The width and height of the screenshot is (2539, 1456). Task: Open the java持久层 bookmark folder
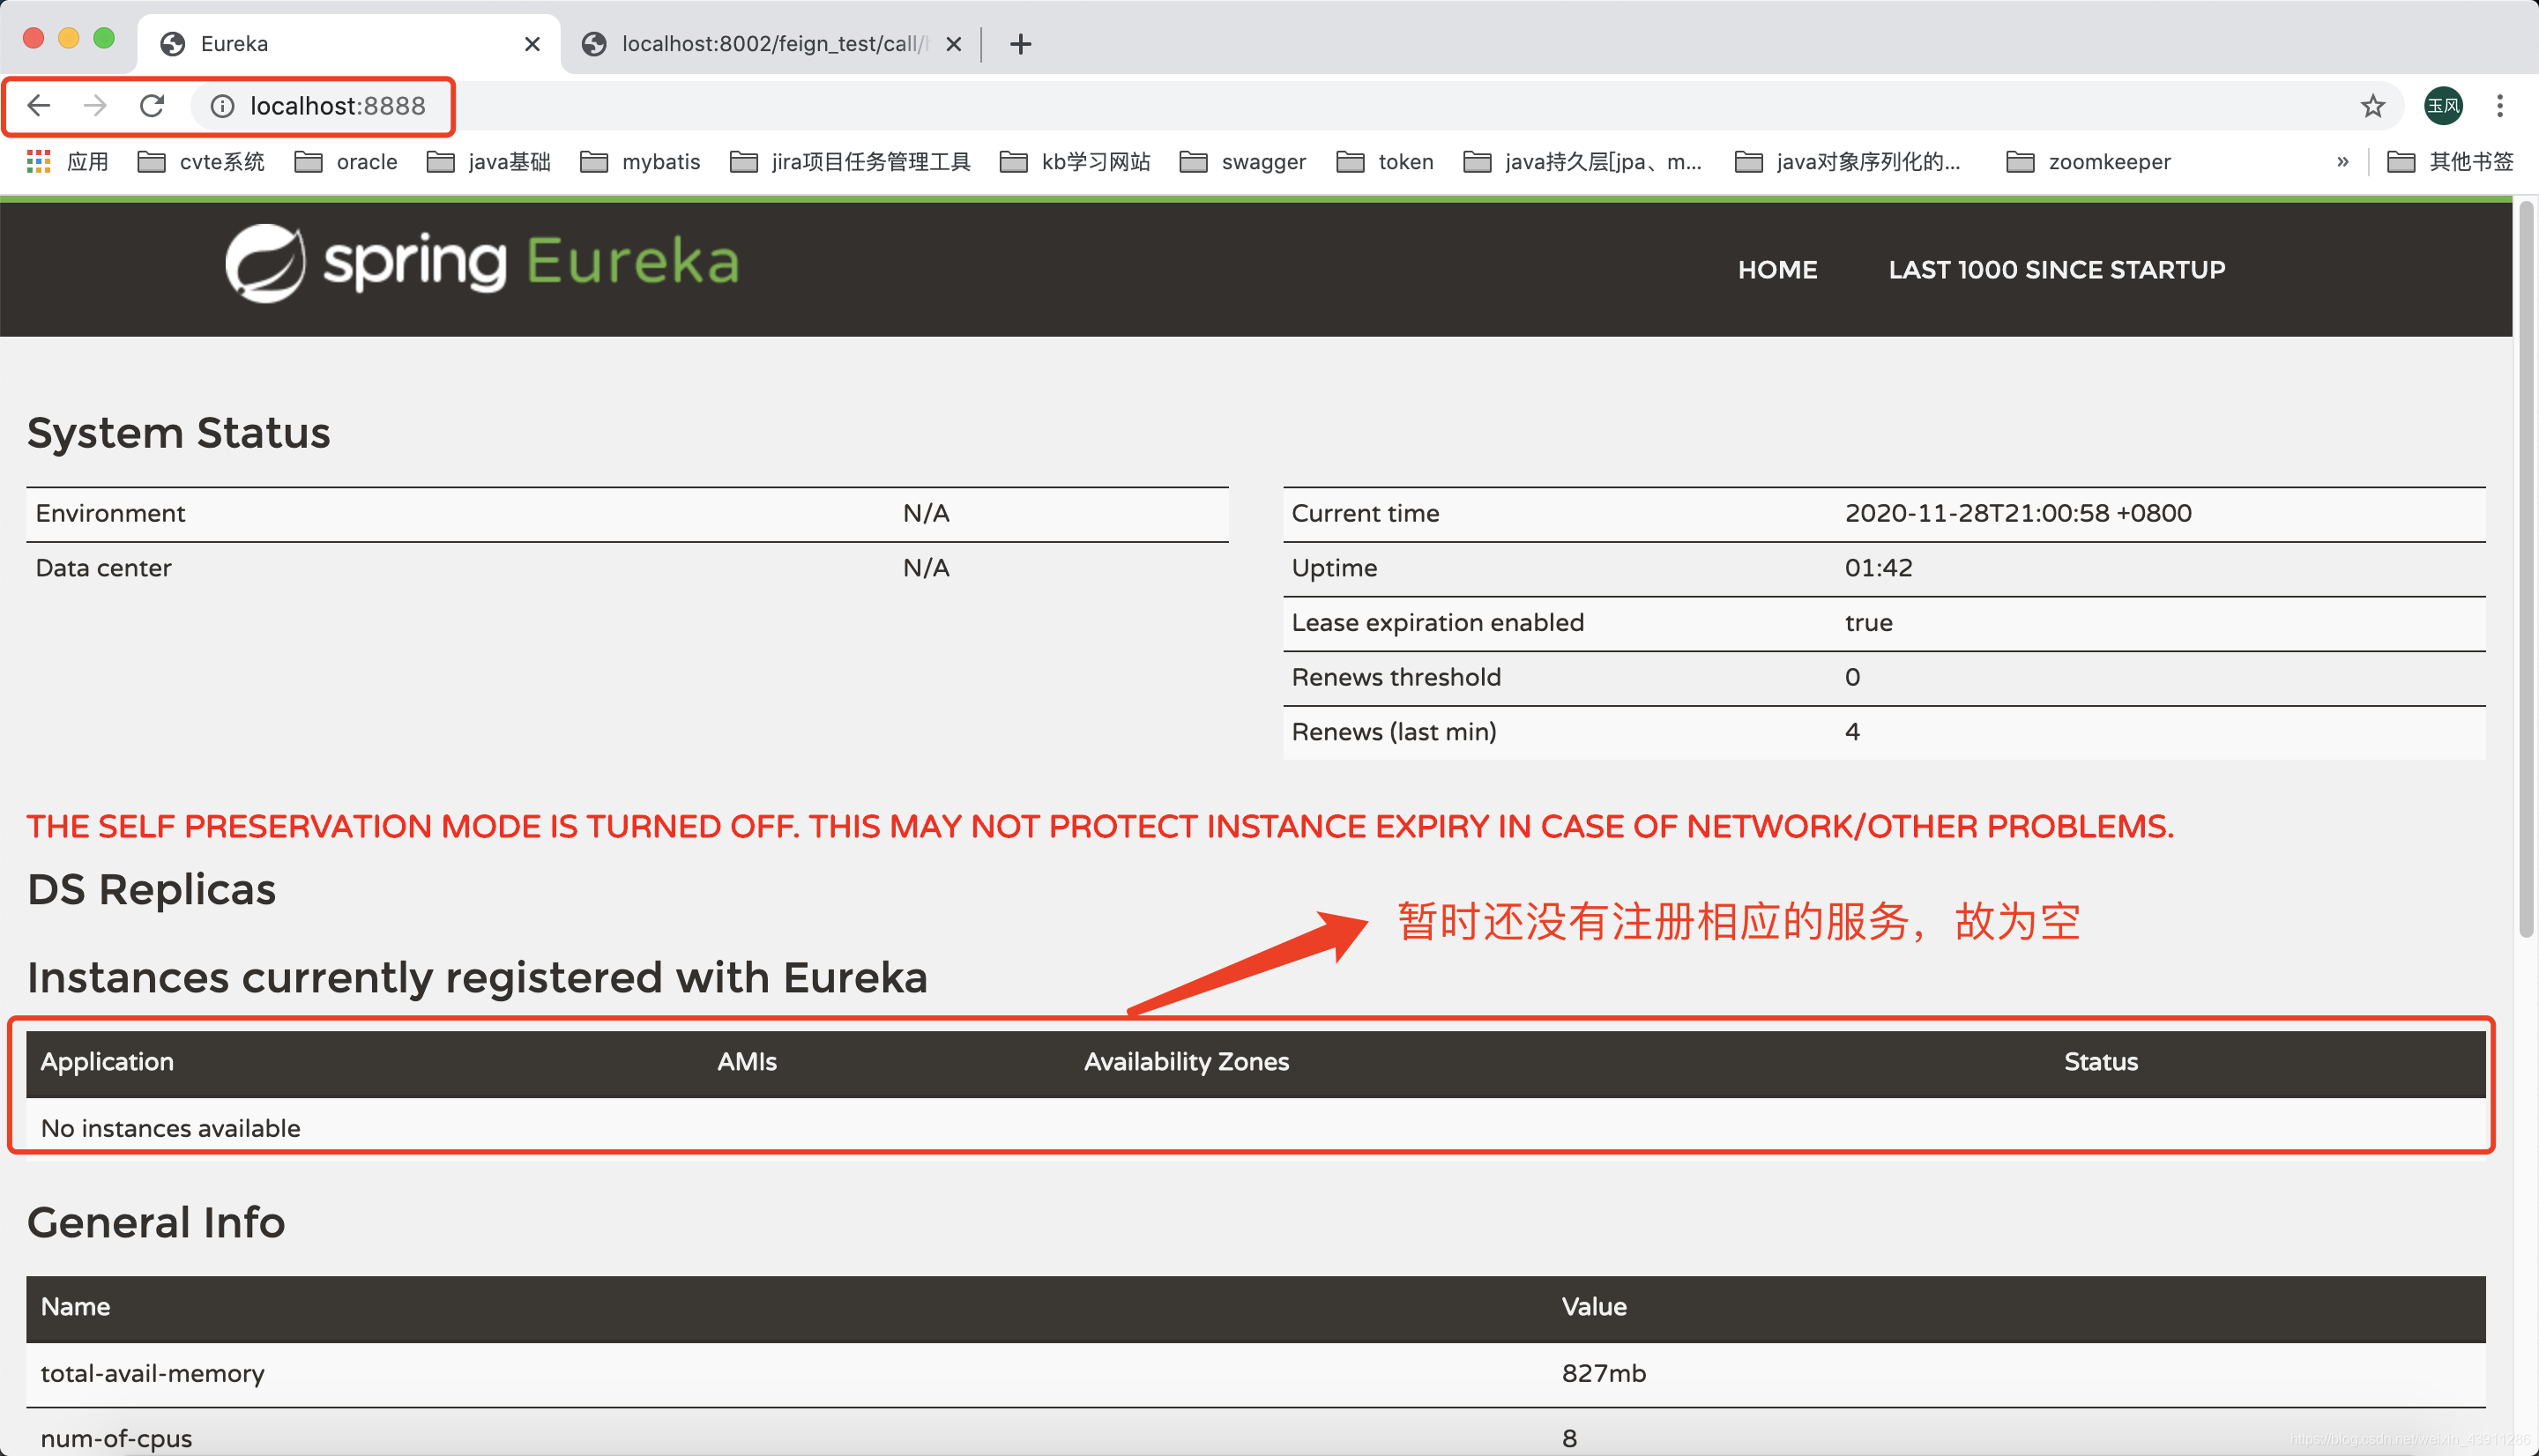(x=1583, y=161)
